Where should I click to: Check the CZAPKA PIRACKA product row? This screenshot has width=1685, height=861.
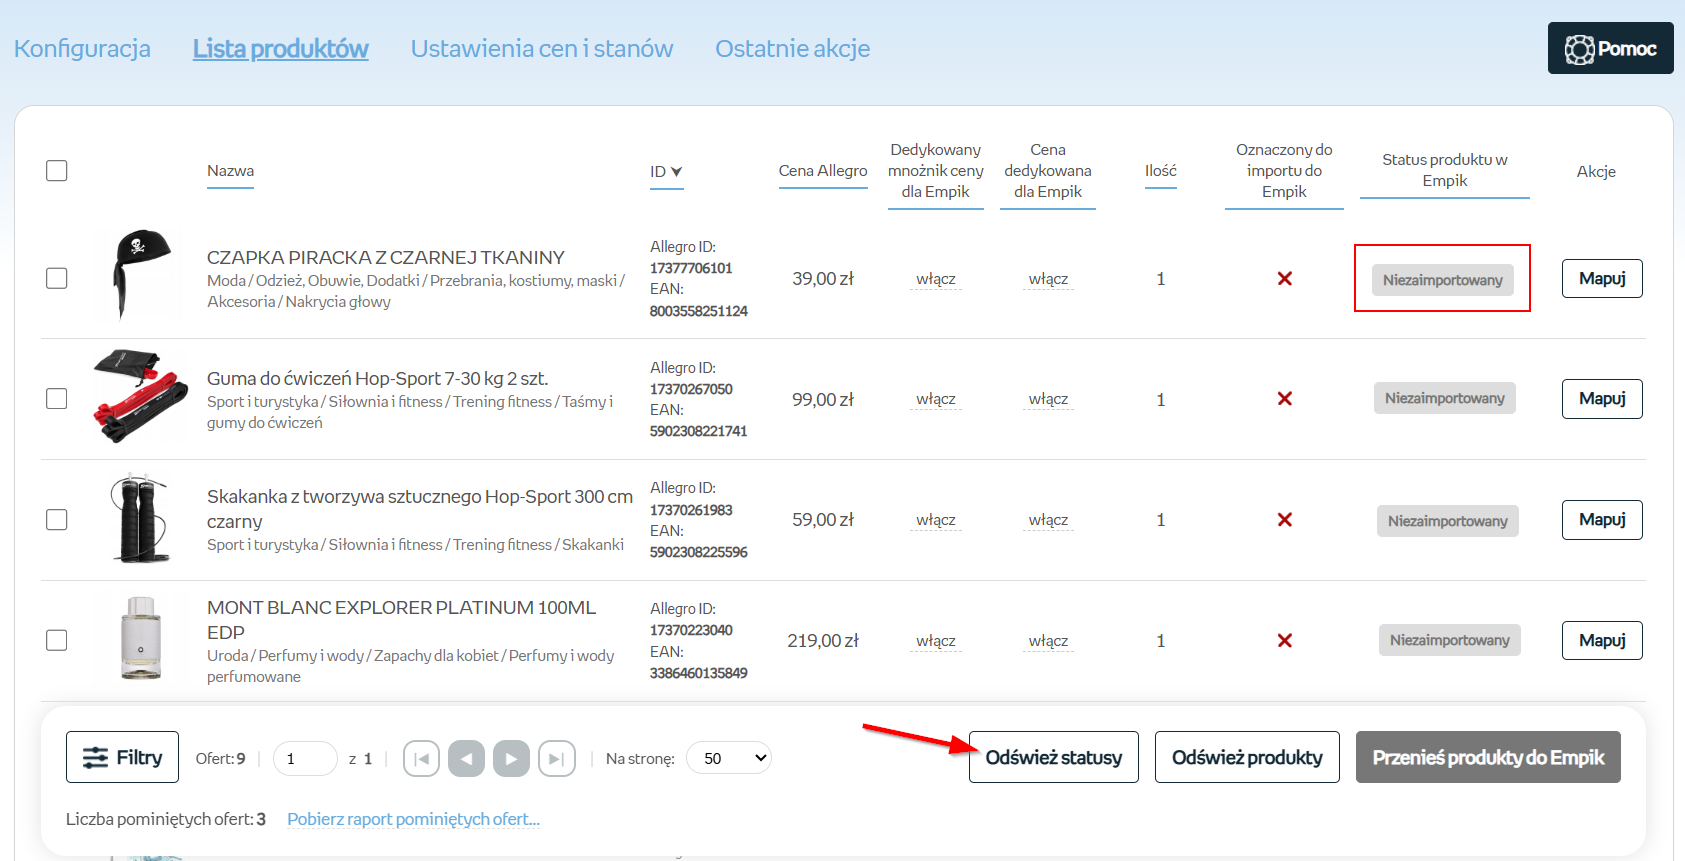[x=57, y=278]
